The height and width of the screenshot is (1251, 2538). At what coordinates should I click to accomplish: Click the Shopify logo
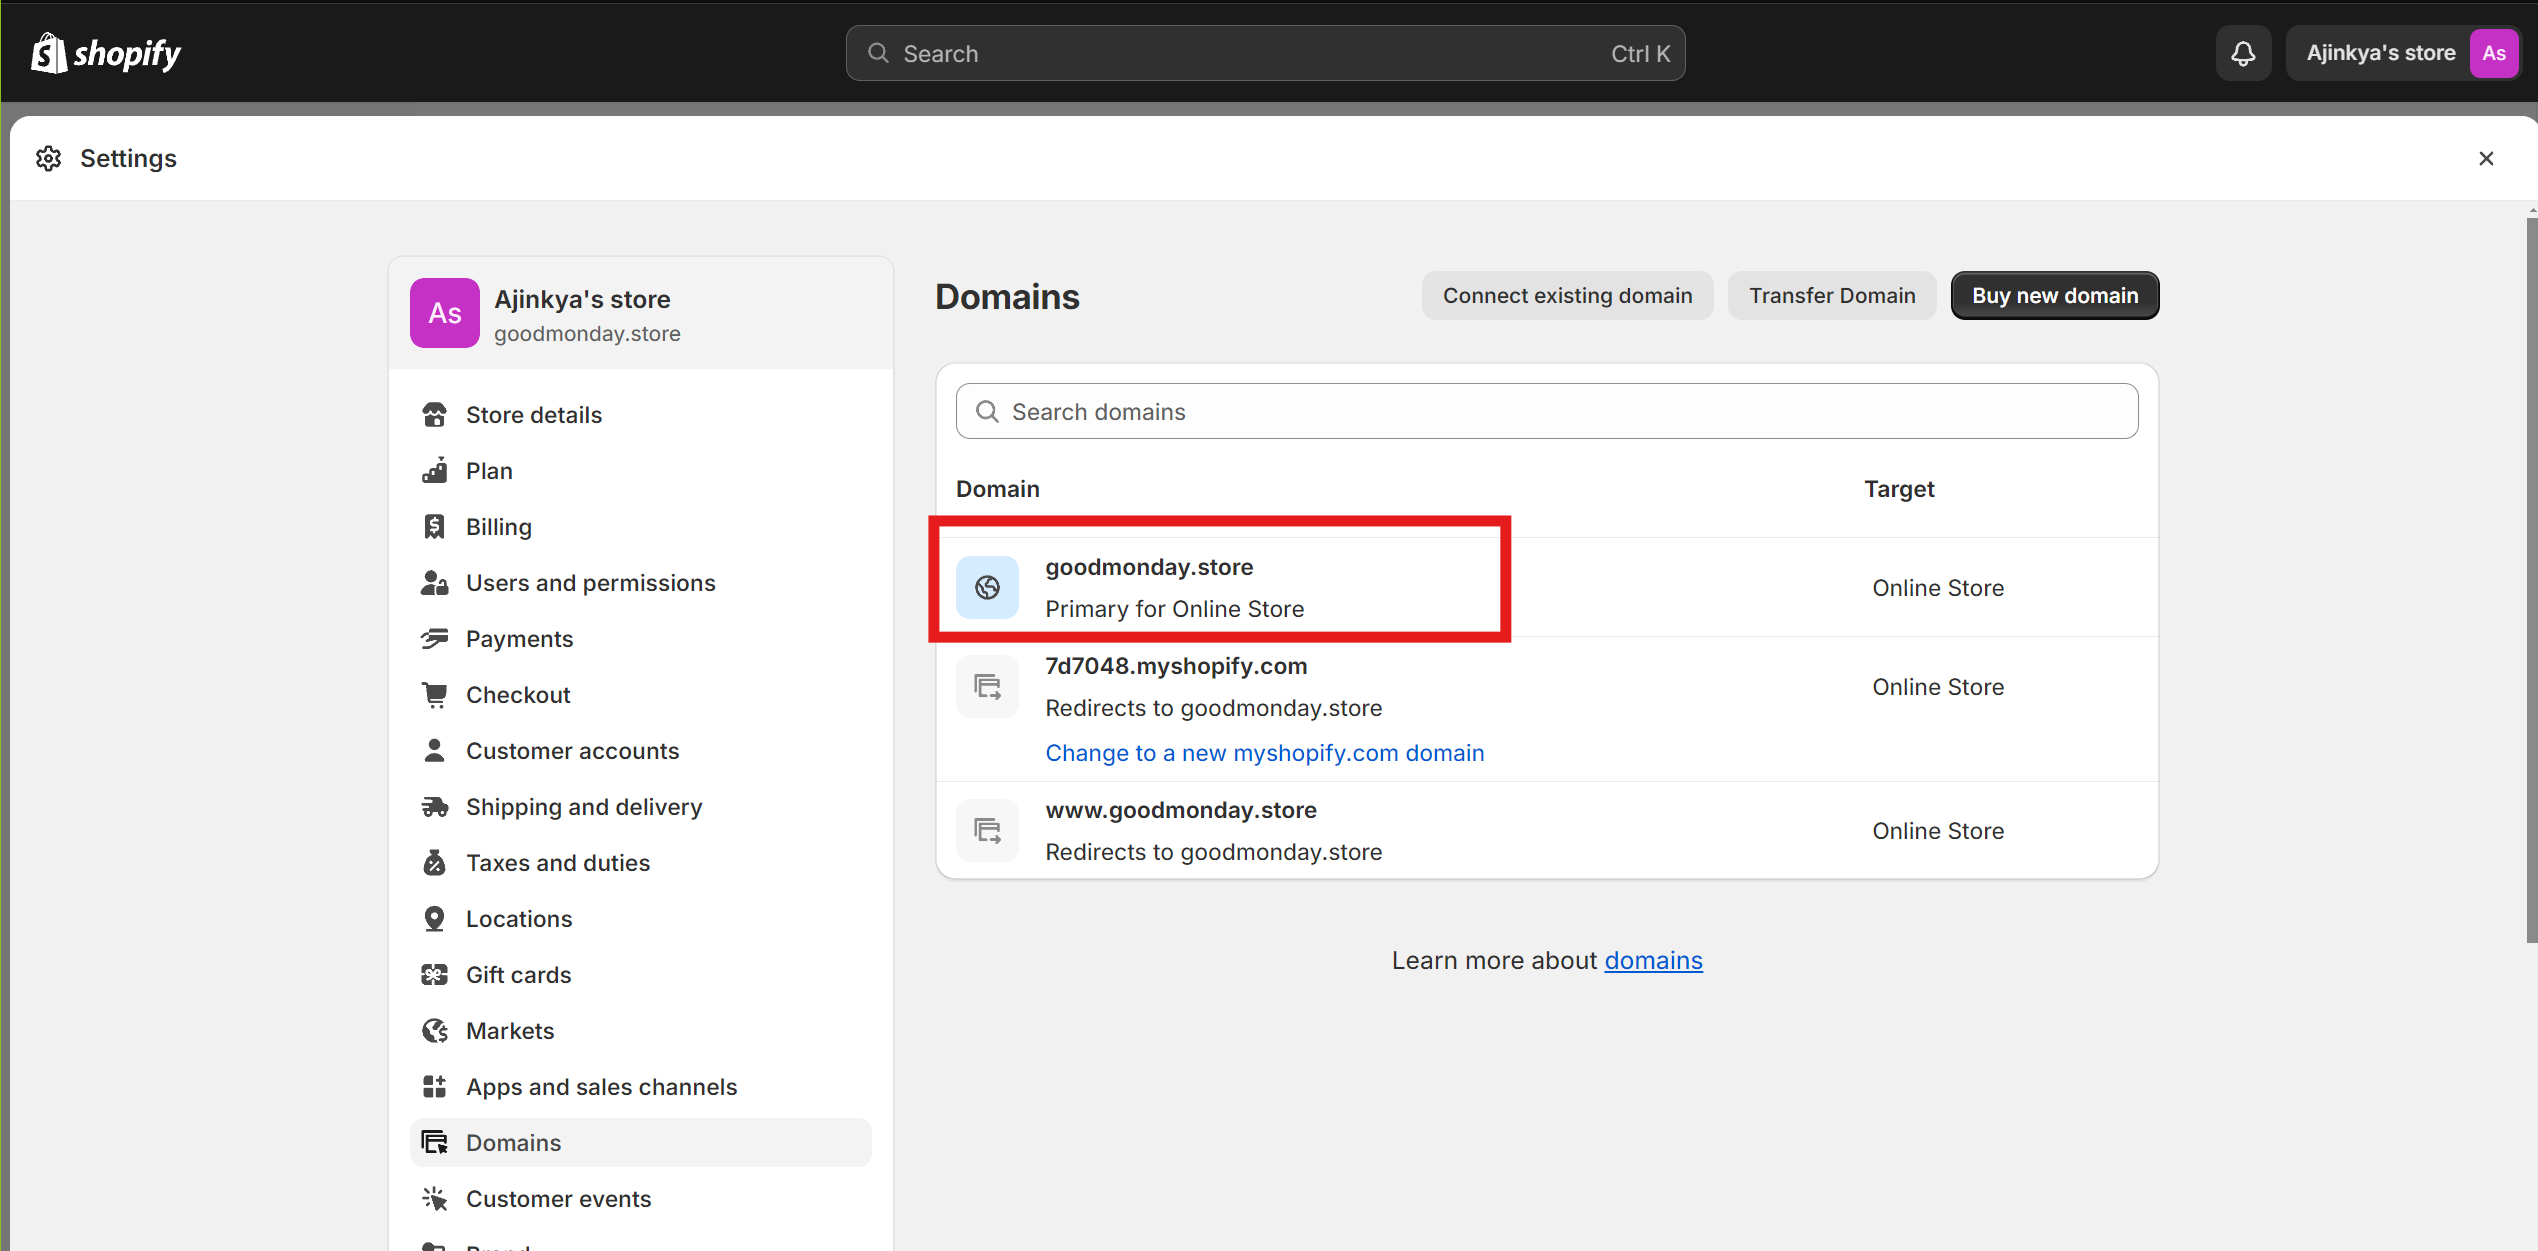tap(106, 53)
